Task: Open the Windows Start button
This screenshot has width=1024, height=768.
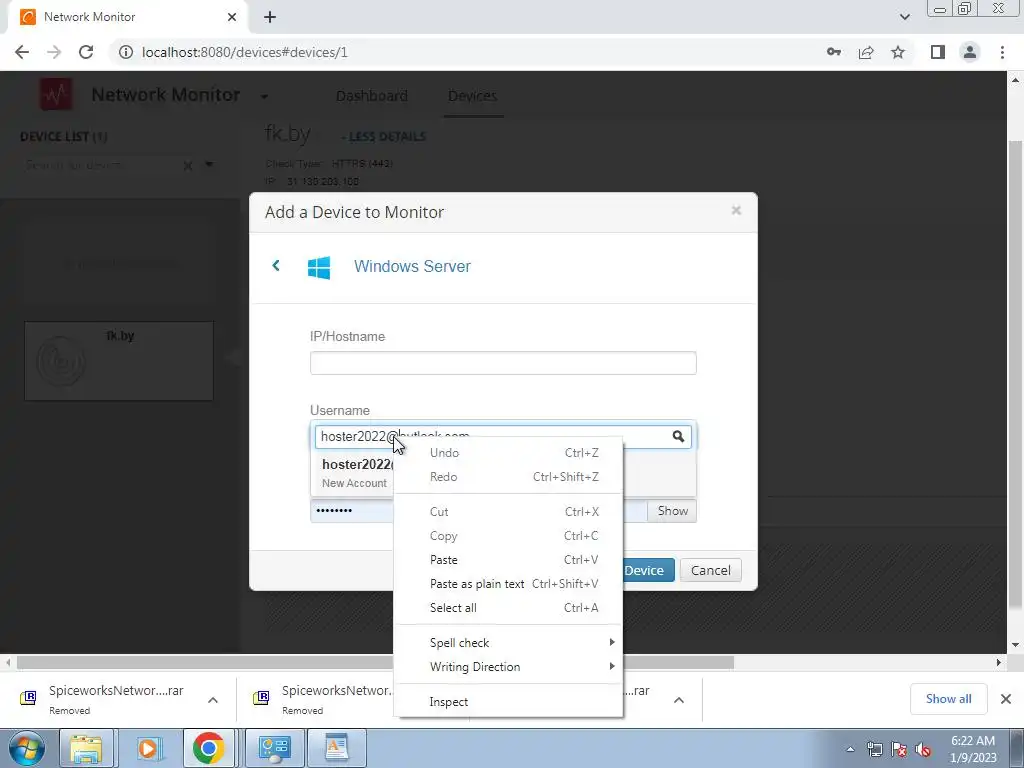Action: 27,748
